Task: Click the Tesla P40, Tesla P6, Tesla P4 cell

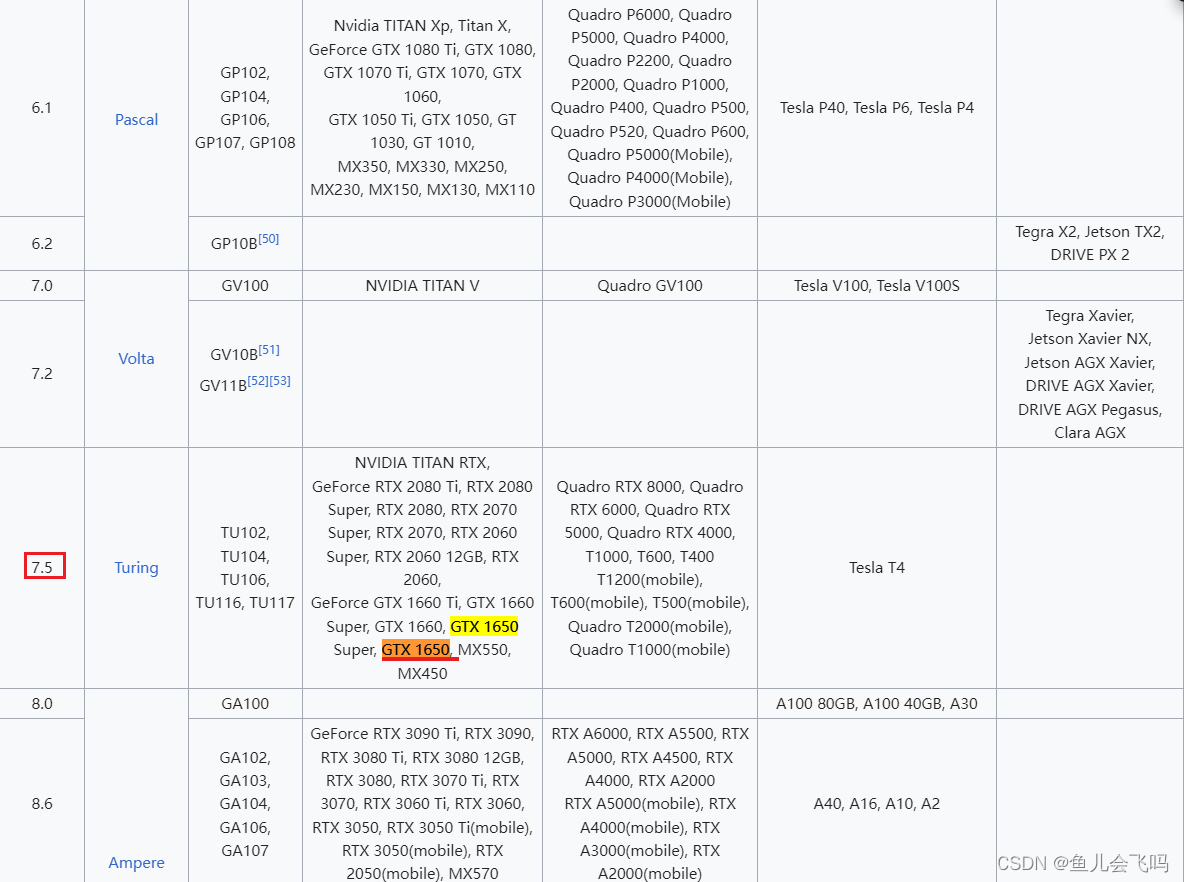Action: (x=877, y=108)
